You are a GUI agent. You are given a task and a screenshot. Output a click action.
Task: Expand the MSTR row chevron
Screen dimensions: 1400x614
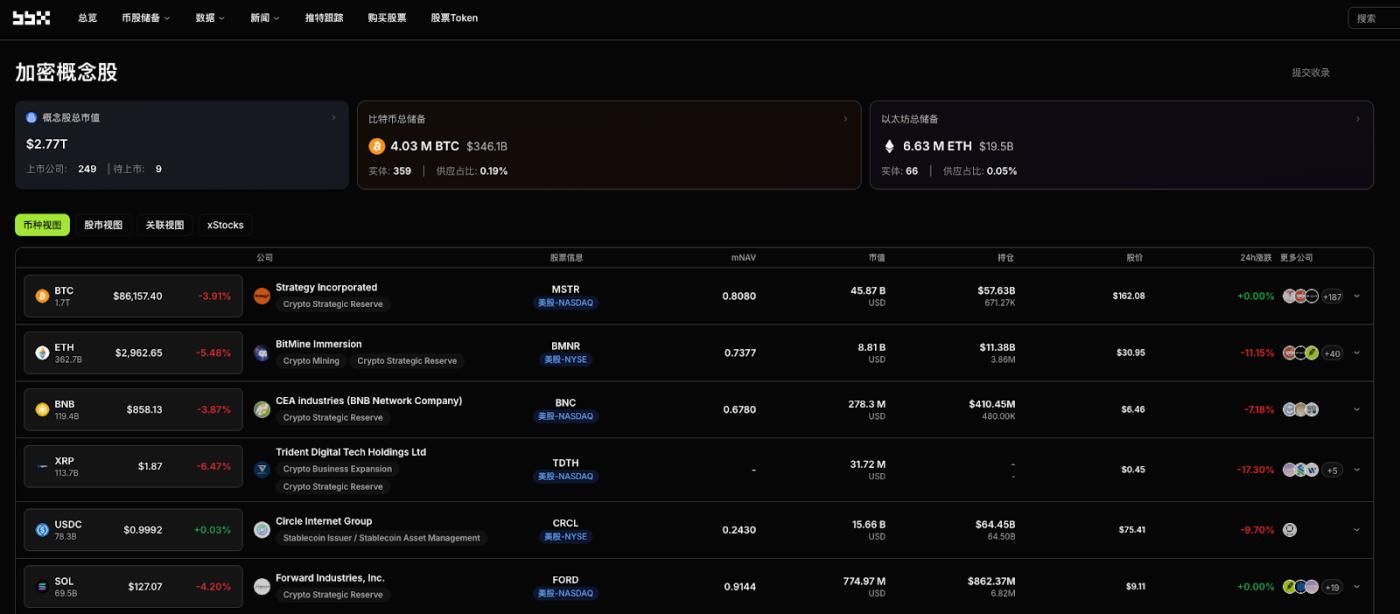point(1357,296)
